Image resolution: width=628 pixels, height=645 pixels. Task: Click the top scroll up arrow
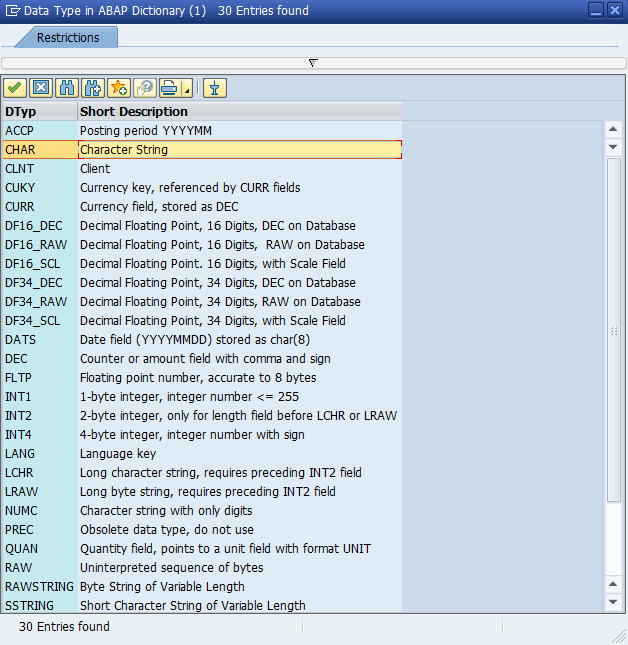[x=613, y=129]
